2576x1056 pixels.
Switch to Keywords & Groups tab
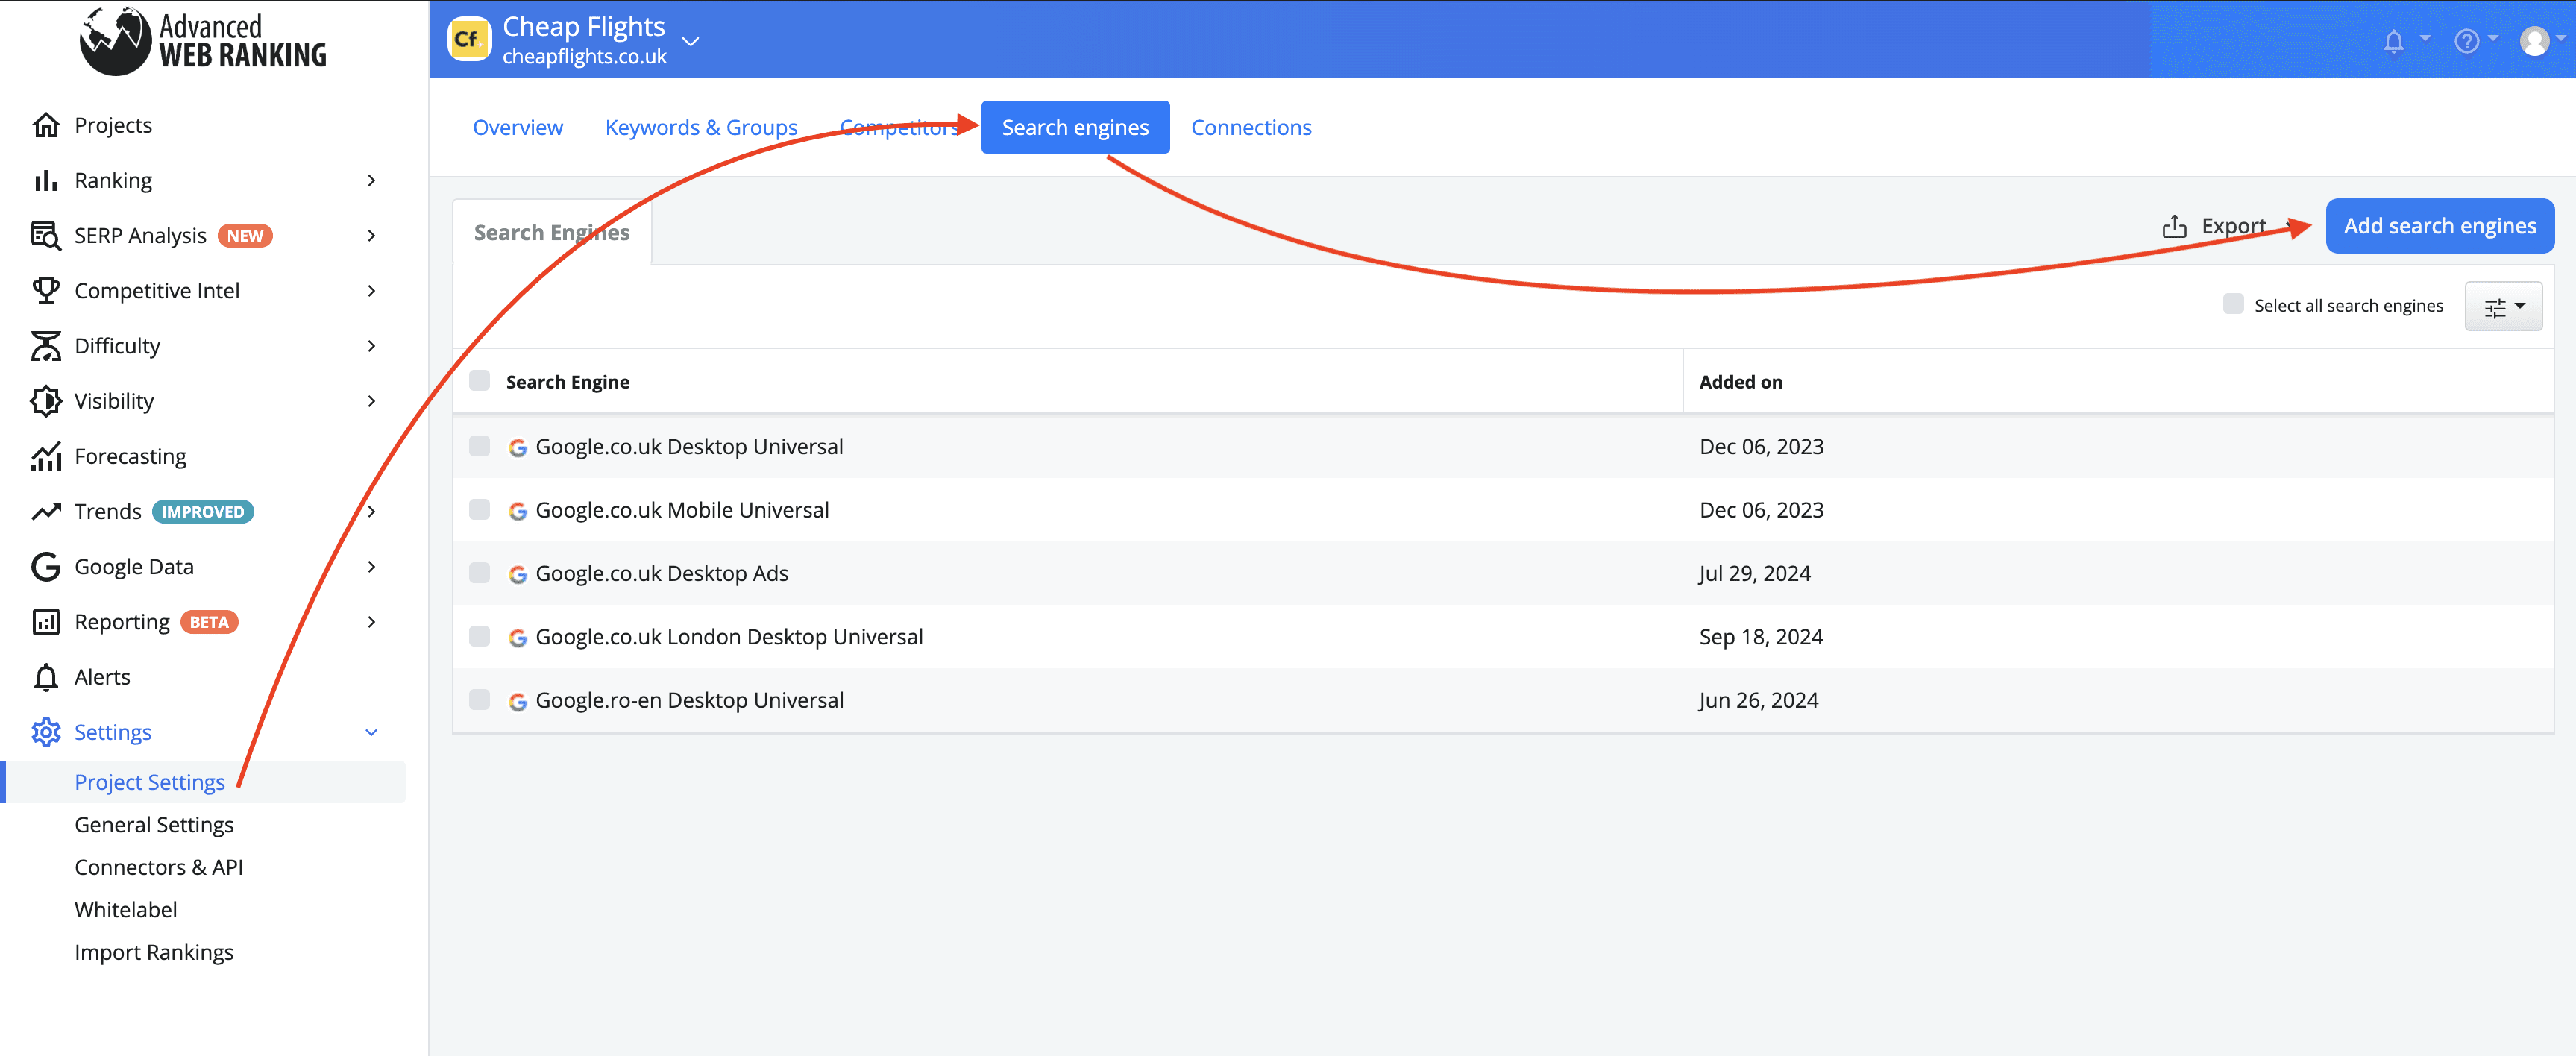pyautogui.click(x=701, y=127)
